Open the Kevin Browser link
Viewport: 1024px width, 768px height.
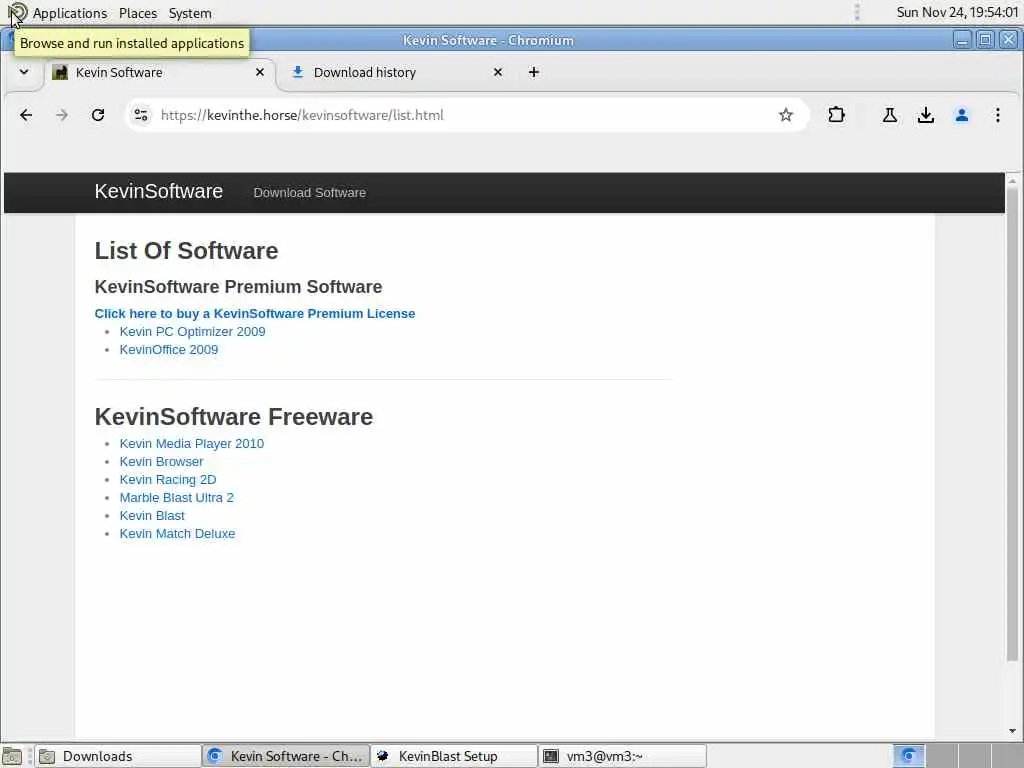tap(161, 462)
